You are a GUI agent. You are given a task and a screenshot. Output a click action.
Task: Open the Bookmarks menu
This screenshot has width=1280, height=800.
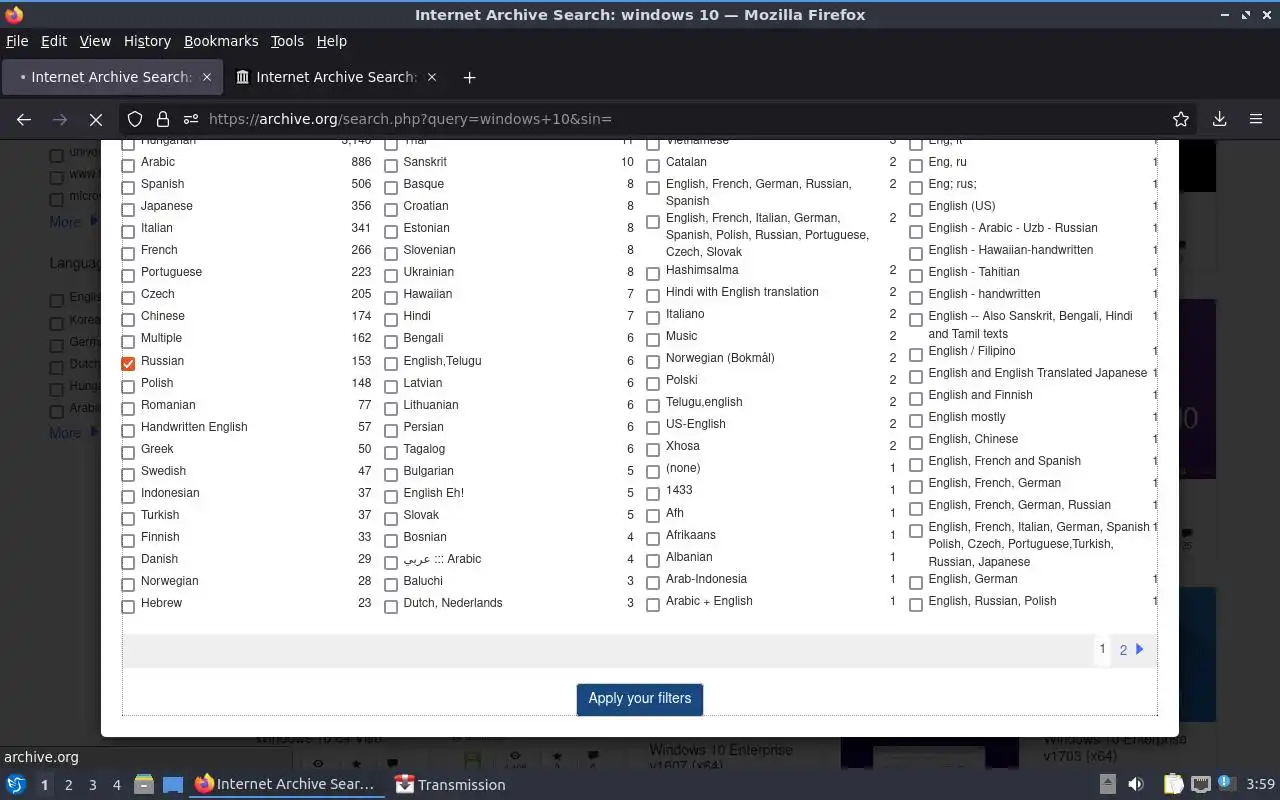(221, 41)
